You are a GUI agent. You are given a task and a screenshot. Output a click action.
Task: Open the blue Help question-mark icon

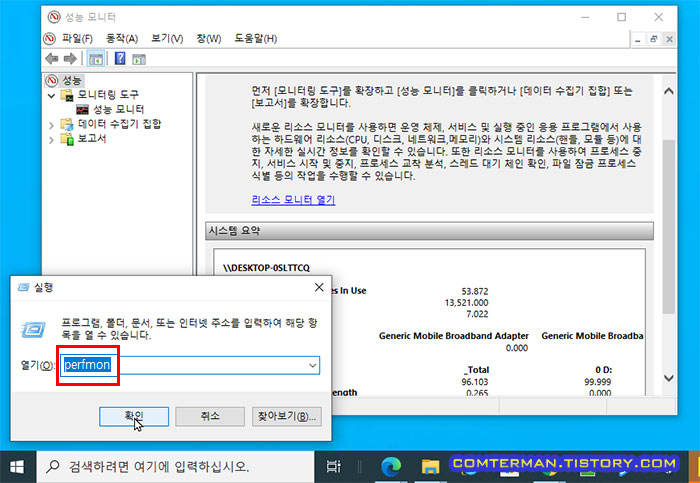[x=120, y=58]
